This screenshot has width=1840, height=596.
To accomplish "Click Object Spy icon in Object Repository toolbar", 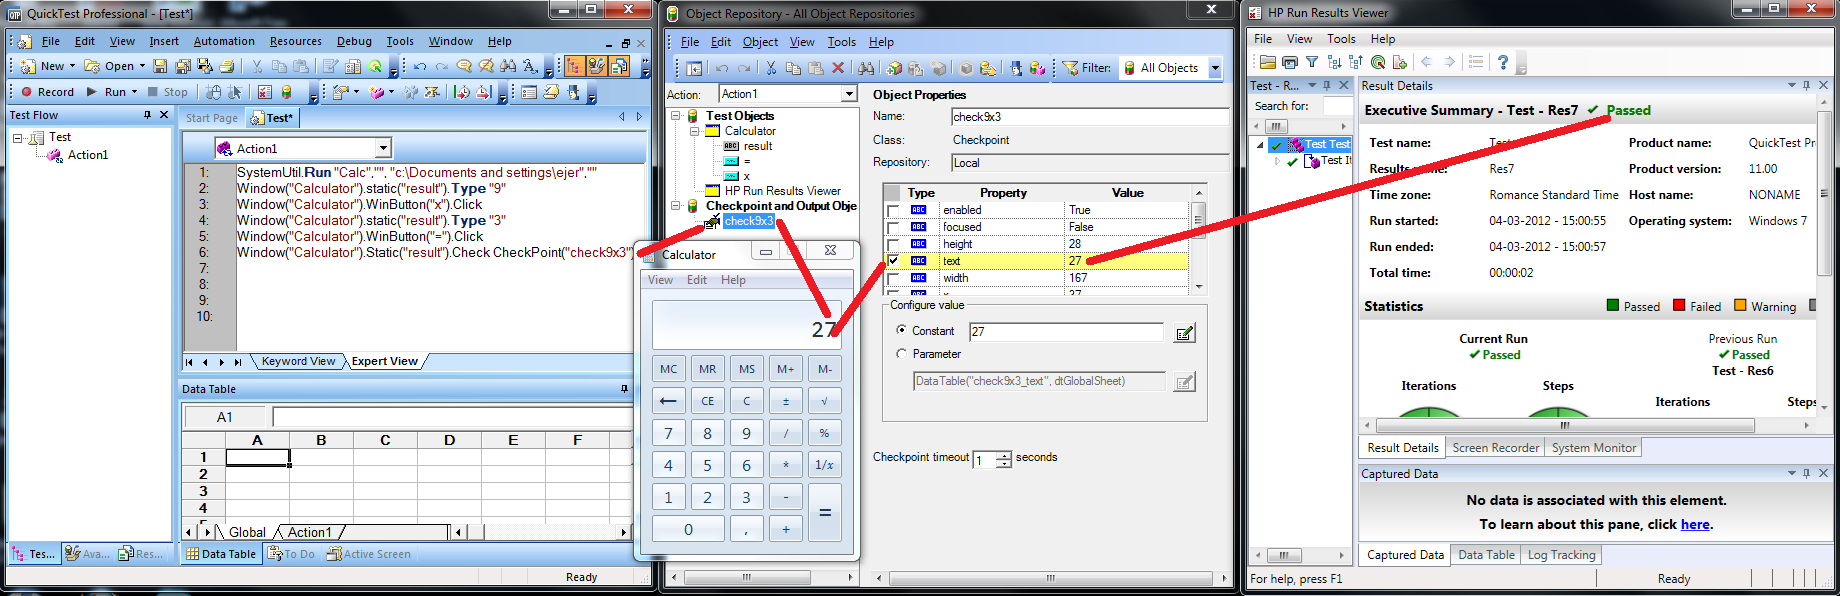I will click(x=1016, y=68).
